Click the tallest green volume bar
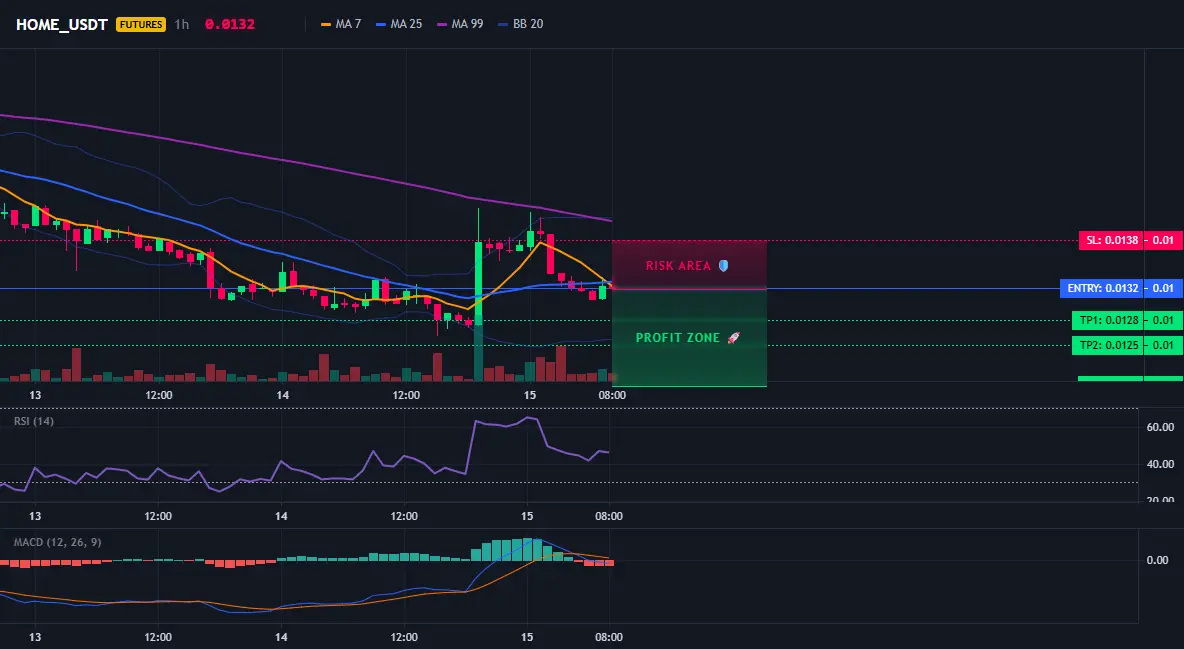This screenshot has height=649, width=1184. click(478, 349)
